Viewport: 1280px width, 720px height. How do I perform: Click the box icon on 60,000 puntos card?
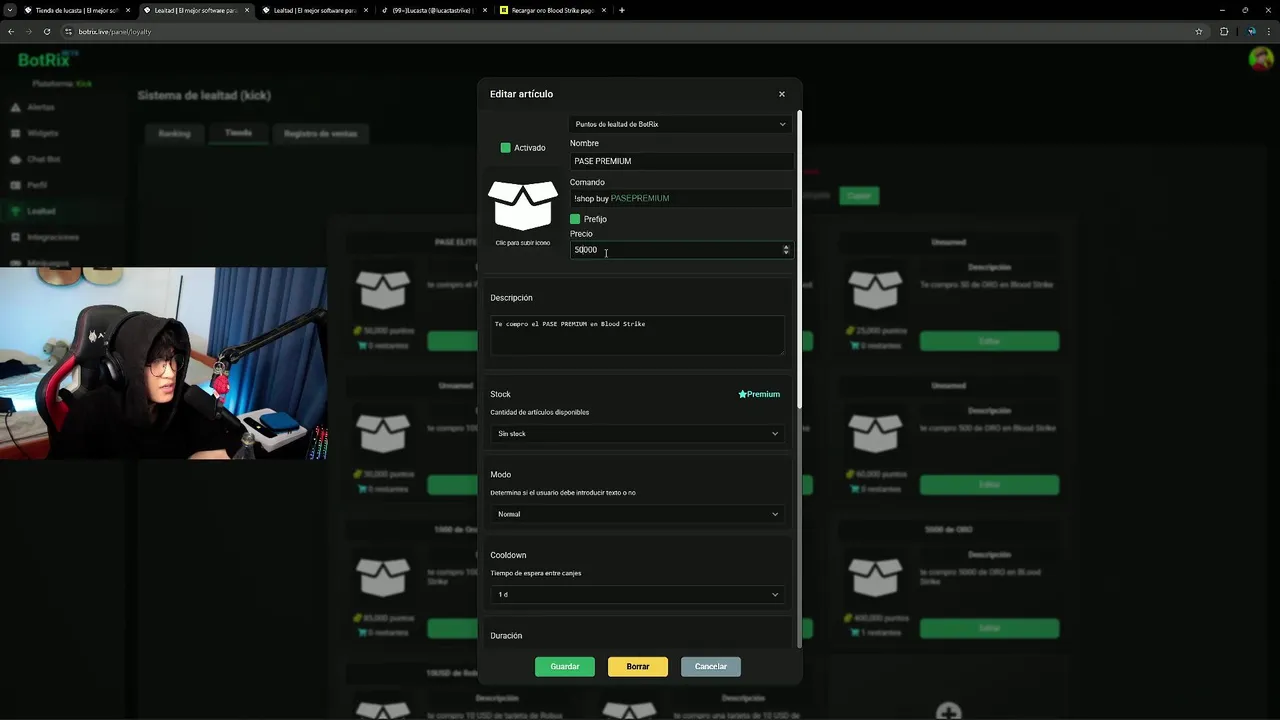[x=876, y=435]
